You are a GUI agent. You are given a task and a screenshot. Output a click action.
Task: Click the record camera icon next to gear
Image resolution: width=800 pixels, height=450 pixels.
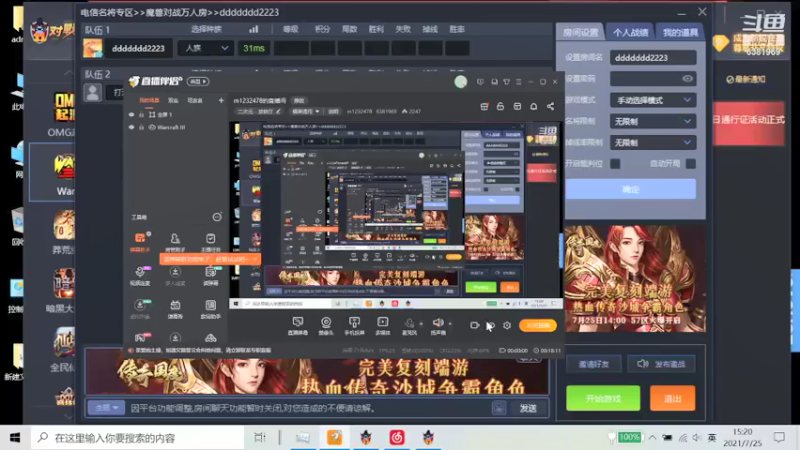click(474, 325)
